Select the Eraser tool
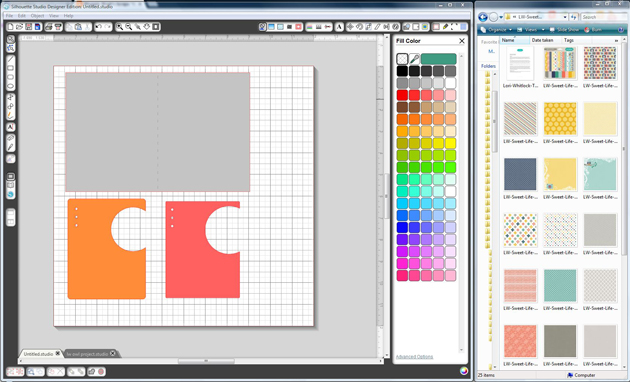Screen dimensions: 630x382 (11, 138)
